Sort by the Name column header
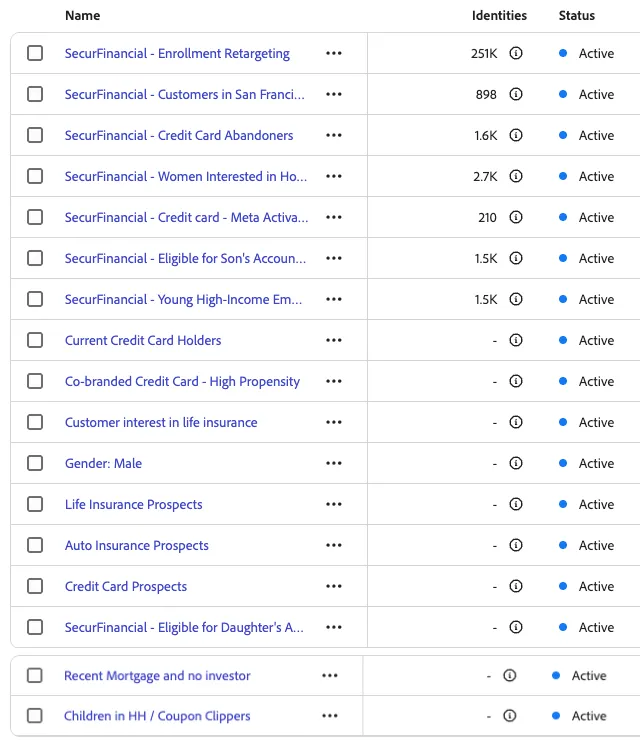The height and width of the screenshot is (740, 640). [x=83, y=16]
